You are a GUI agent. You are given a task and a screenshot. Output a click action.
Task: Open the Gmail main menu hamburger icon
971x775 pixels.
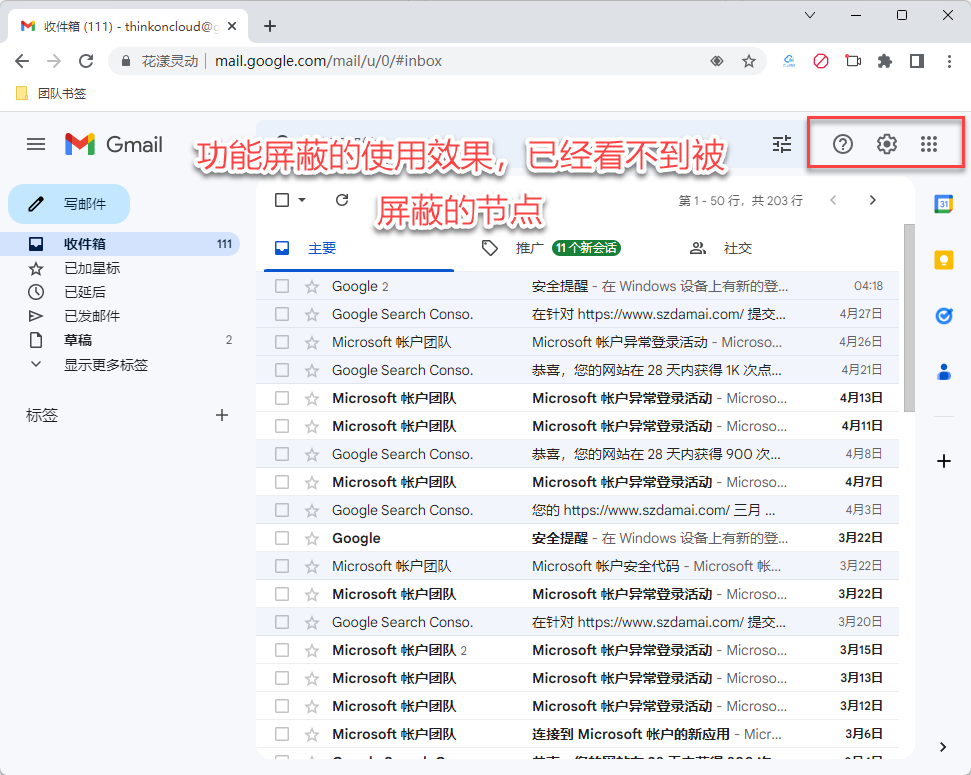(36, 144)
